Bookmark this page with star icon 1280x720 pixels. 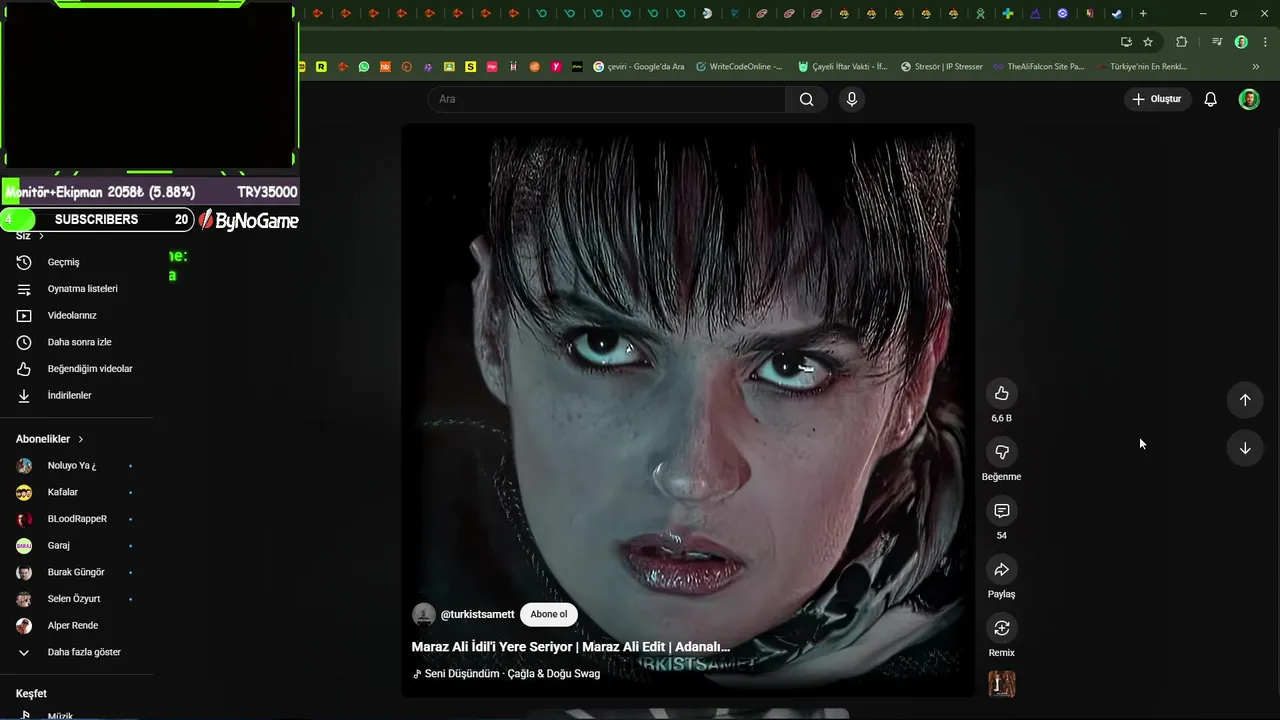click(1148, 42)
